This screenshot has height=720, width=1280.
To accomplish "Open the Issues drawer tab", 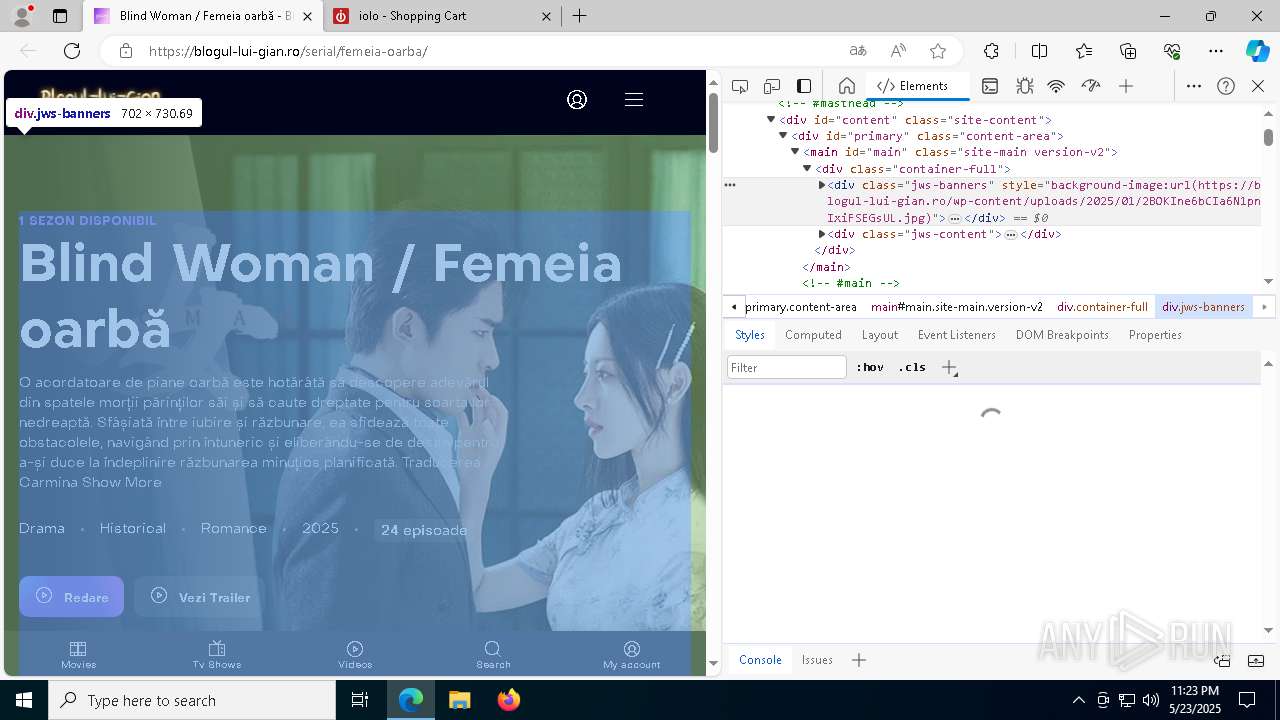I will (817, 660).
